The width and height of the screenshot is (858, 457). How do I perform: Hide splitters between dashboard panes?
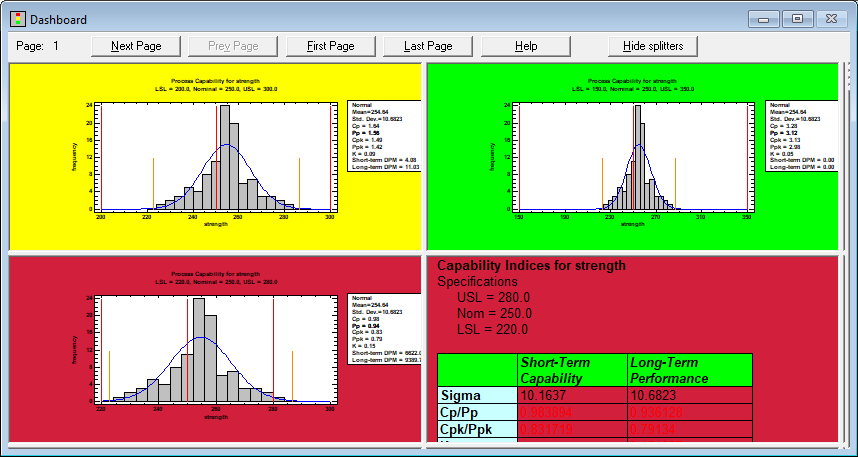[653, 46]
